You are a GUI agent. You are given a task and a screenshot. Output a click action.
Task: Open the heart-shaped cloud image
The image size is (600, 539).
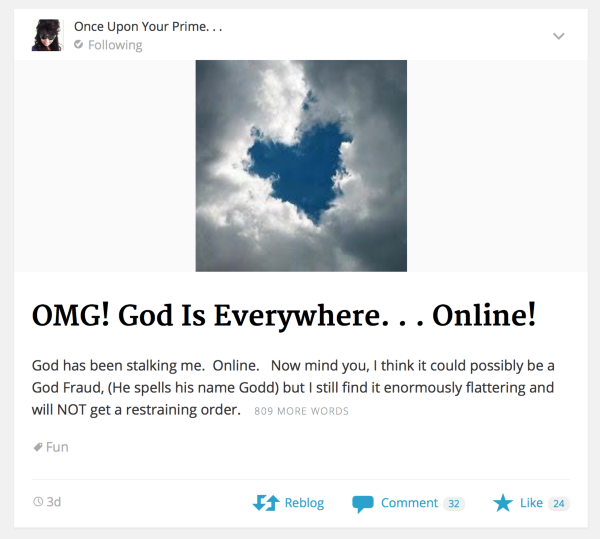click(x=301, y=166)
